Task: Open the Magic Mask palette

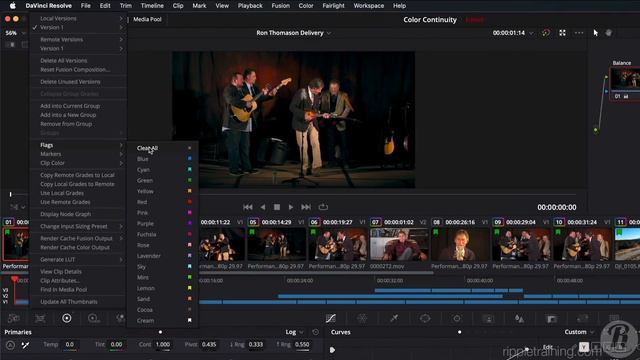Action: click(488, 318)
